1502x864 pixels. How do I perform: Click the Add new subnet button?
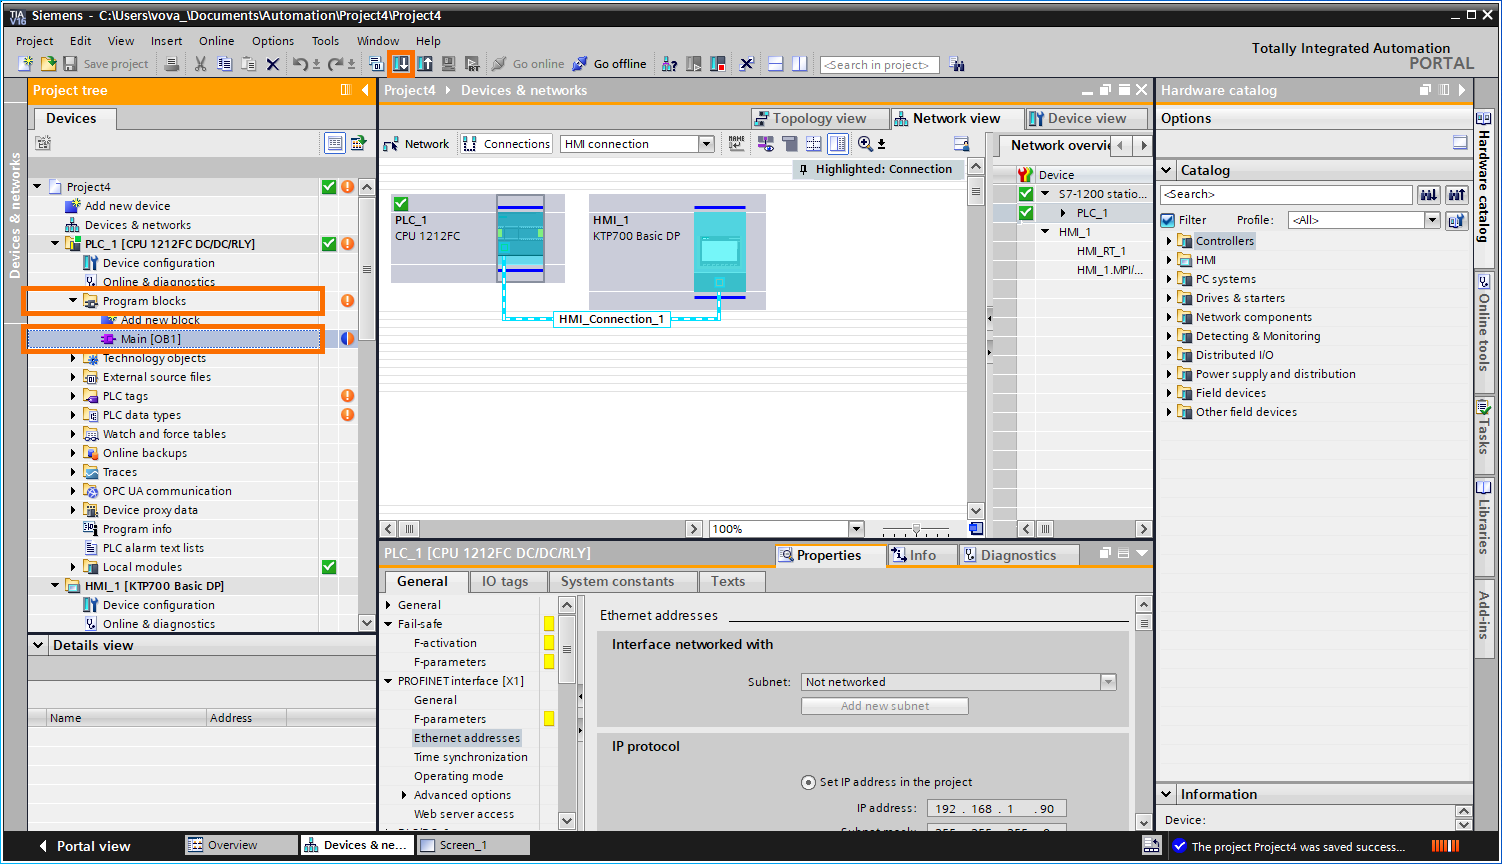point(883,705)
